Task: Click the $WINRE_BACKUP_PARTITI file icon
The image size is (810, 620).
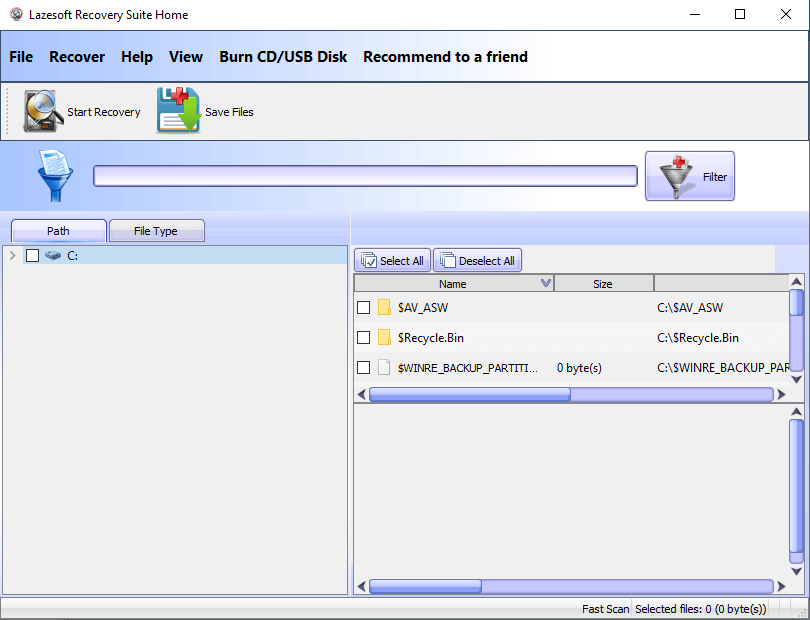Action: tap(384, 367)
